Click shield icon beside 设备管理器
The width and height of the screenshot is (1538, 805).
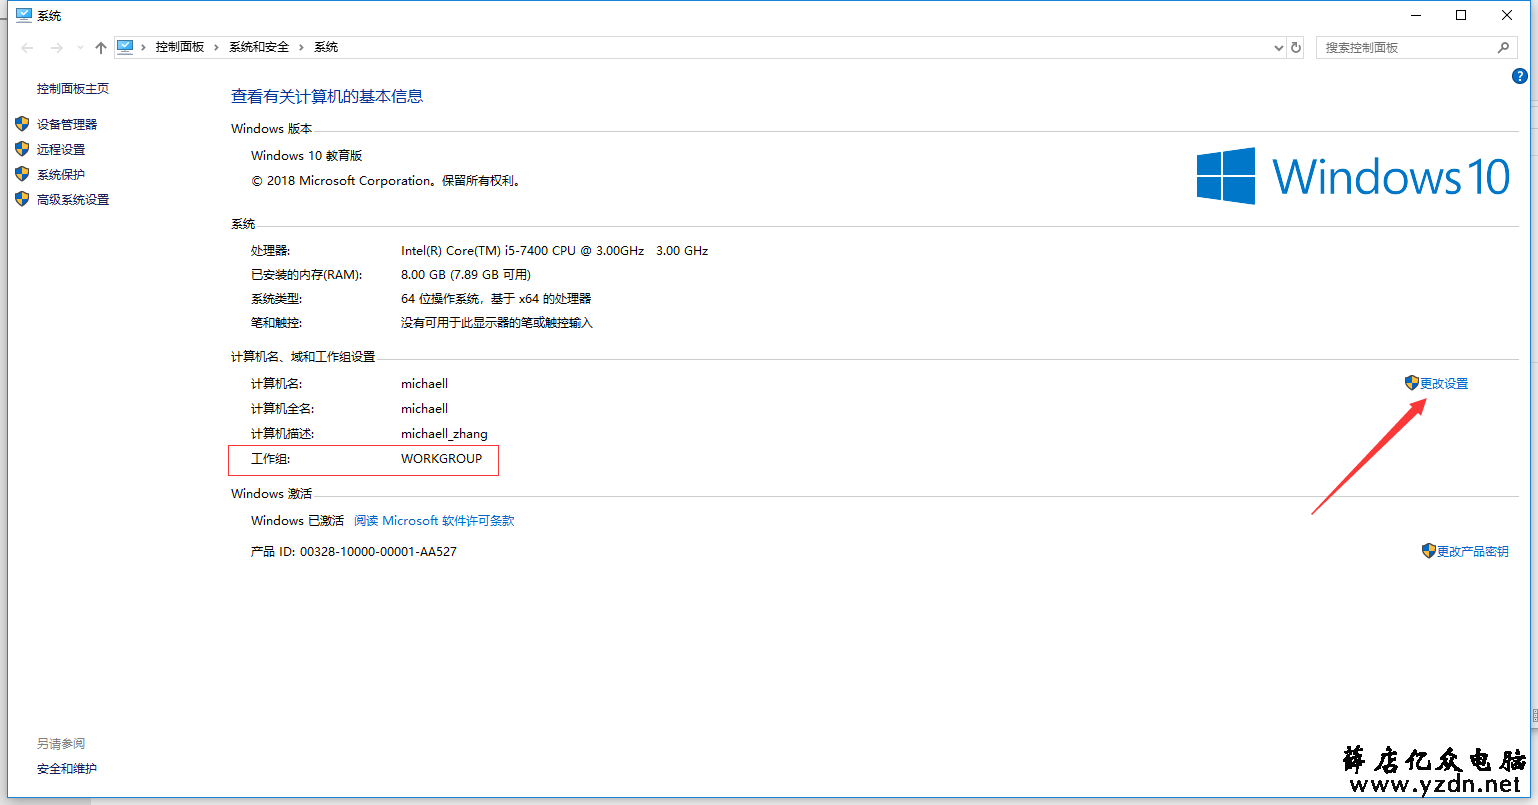click(22, 124)
